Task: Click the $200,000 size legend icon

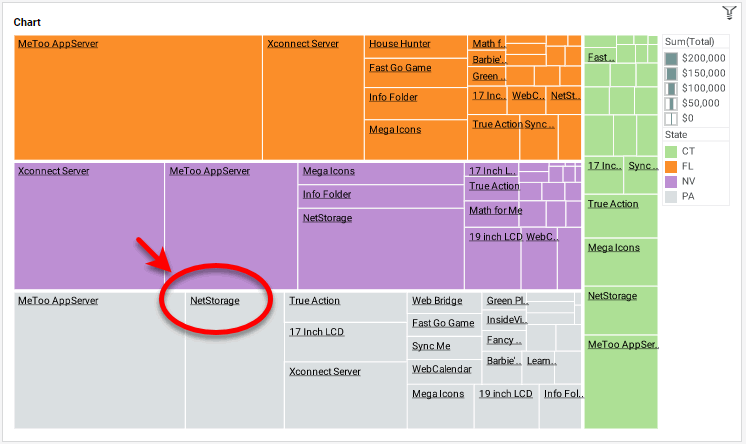Action: coord(671,58)
